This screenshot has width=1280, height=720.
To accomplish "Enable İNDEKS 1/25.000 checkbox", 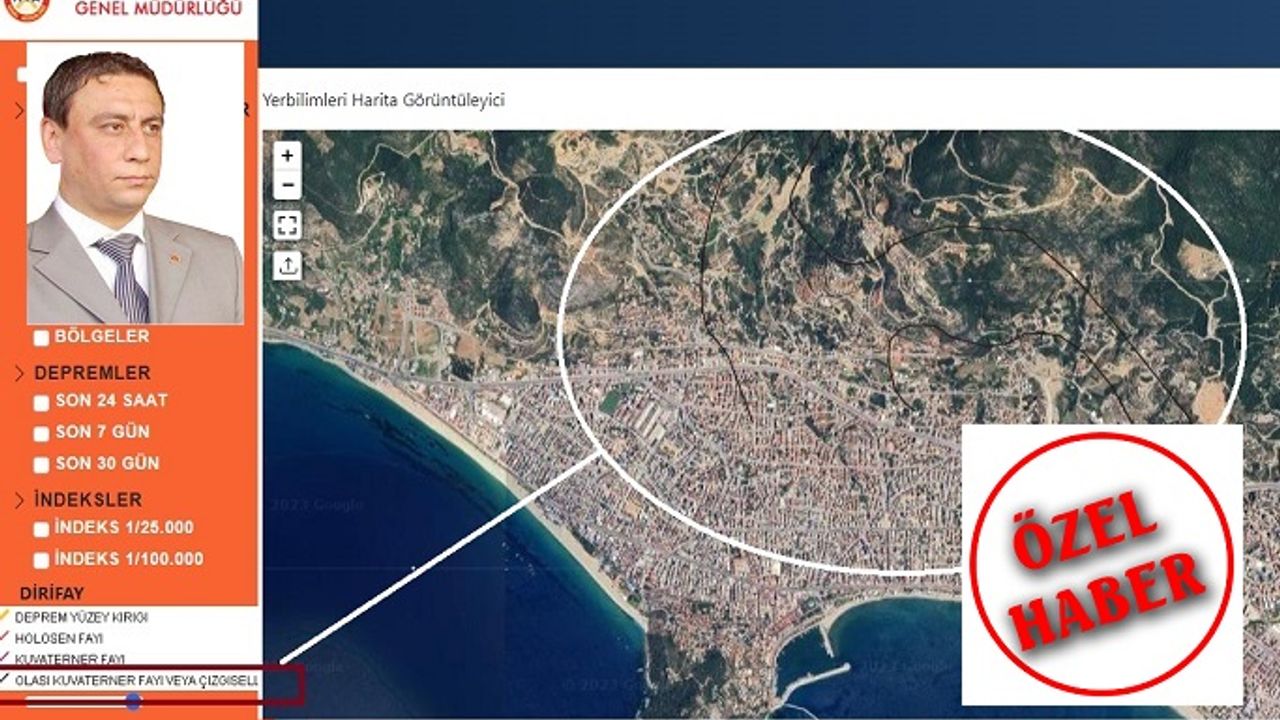I will pos(41,529).
